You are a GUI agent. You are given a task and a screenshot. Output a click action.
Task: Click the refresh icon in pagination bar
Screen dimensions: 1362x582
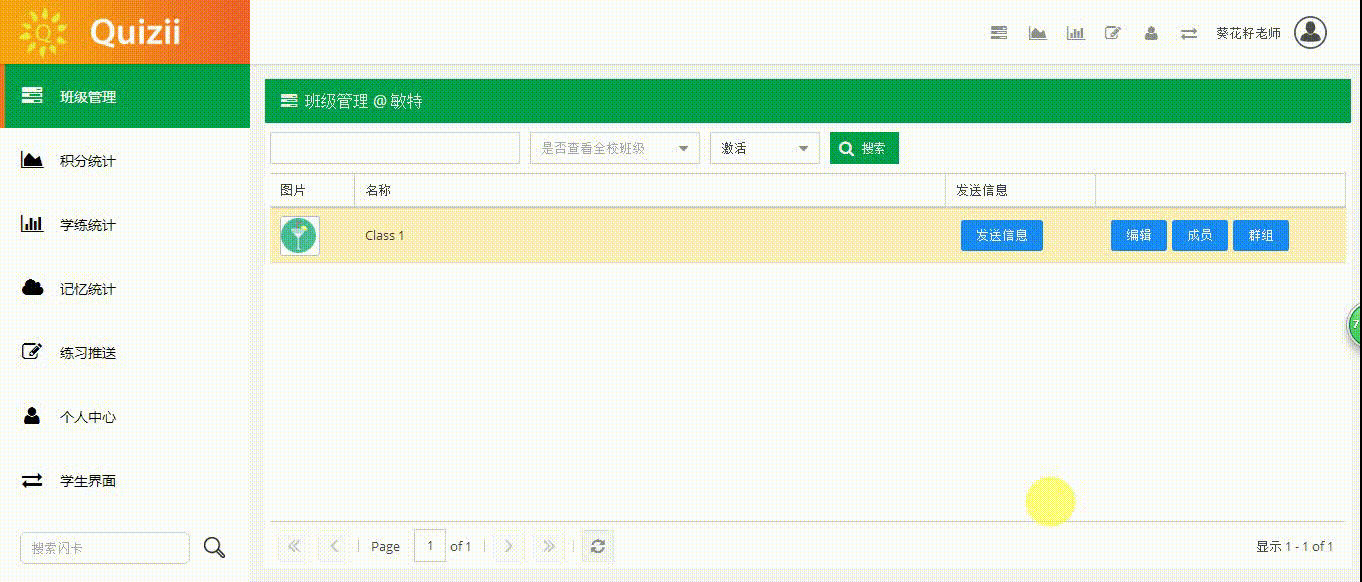[598, 546]
